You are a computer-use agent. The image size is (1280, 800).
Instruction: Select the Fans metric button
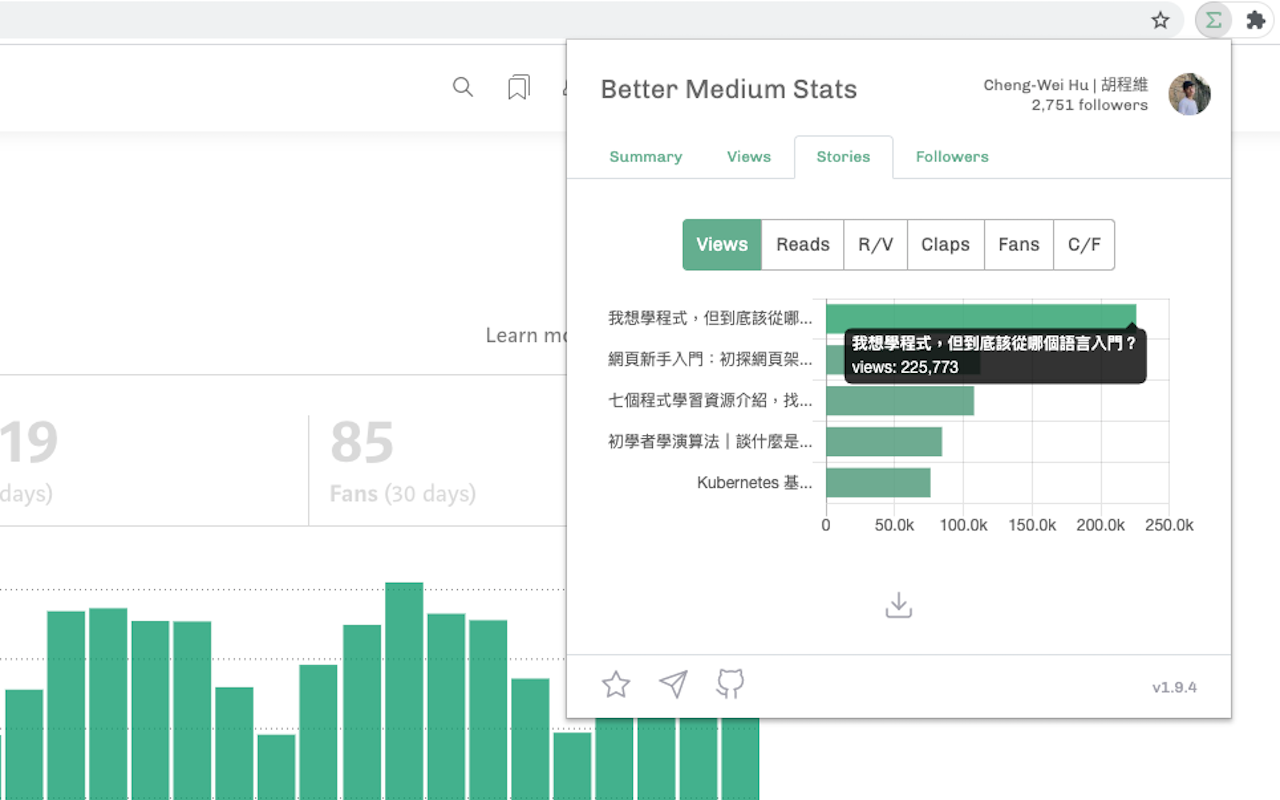tap(1019, 245)
